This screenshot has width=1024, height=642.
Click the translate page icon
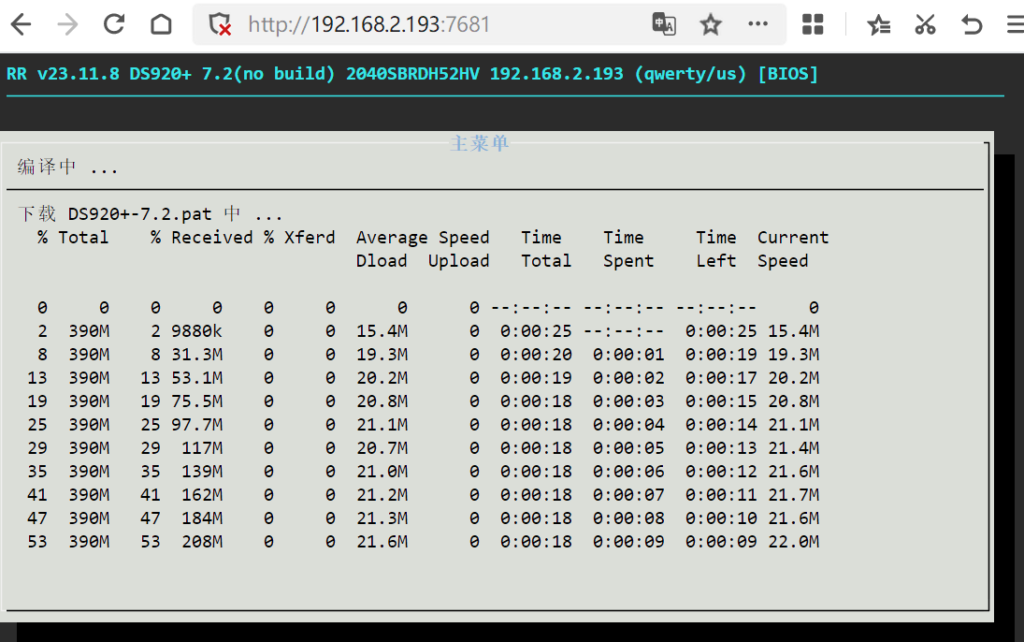[663, 25]
